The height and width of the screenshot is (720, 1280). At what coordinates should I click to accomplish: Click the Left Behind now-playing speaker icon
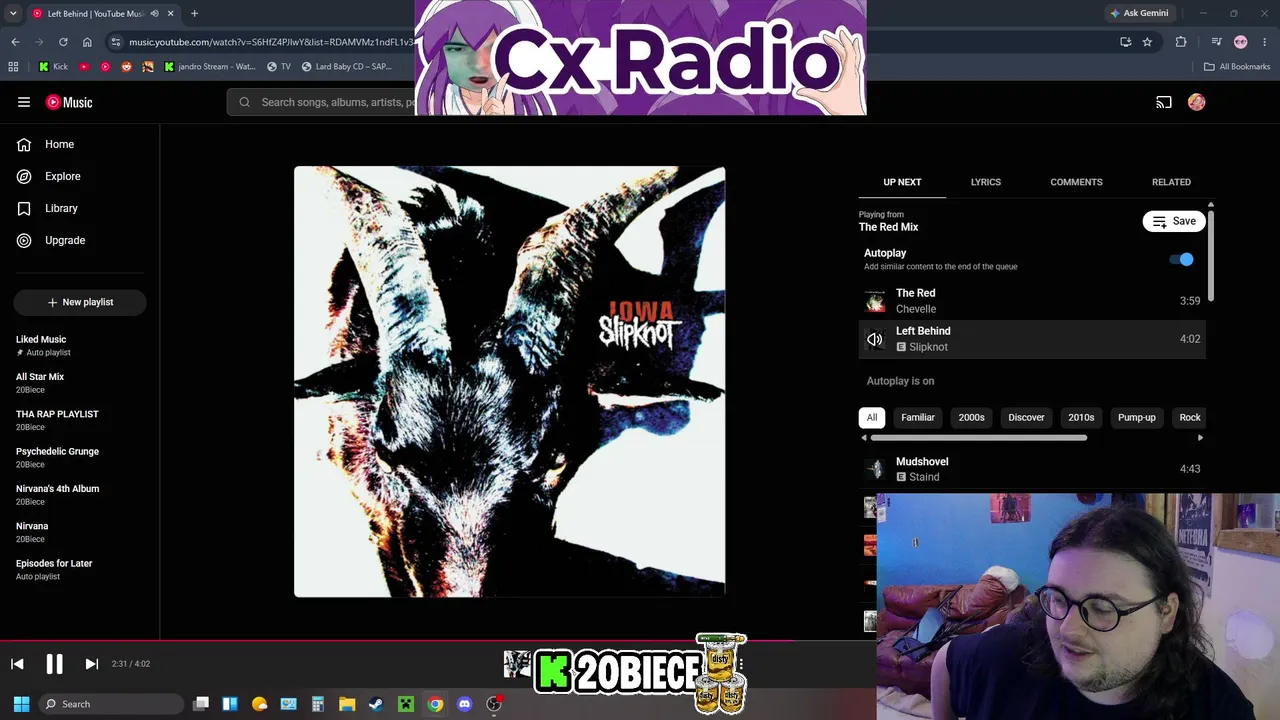tap(875, 339)
